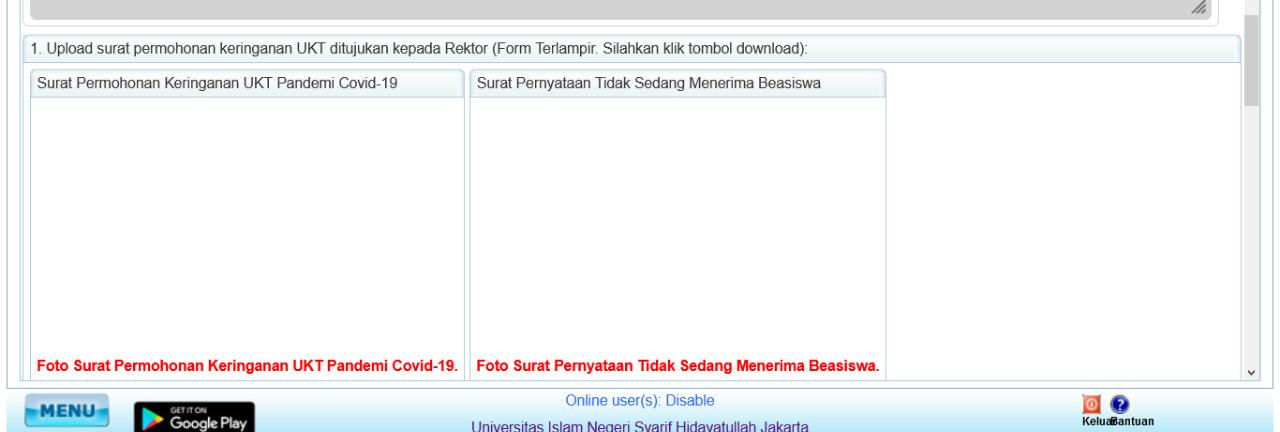Select the Surat Permohonan Keringanan UKT Pandemi Covid-19 panel header

(x=247, y=83)
